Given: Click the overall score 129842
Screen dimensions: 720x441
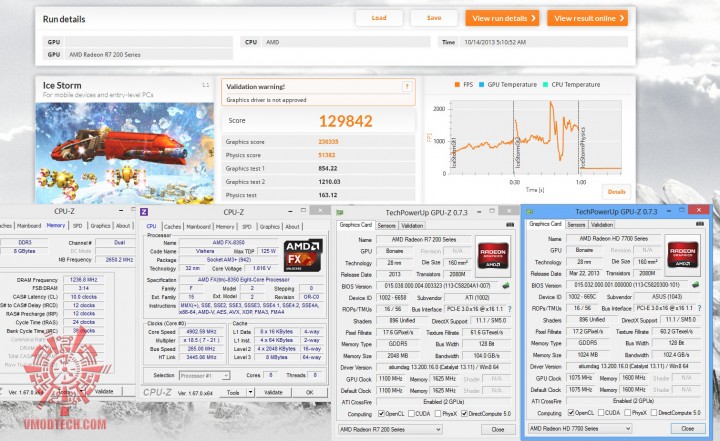Looking at the screenshot, I should (345, 121).
